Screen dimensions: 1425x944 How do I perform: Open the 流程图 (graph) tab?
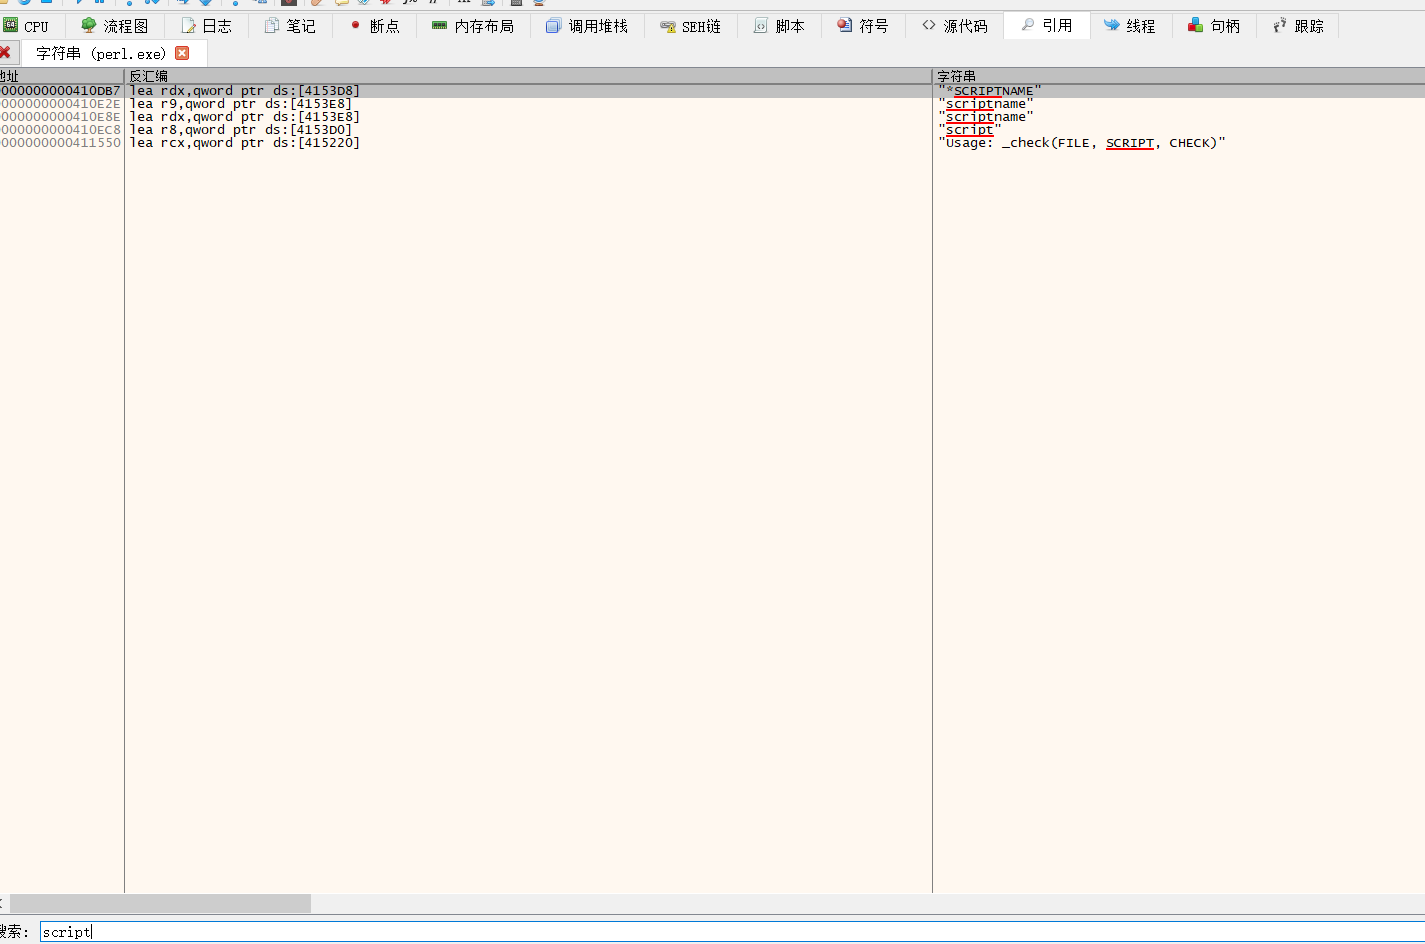(x=116, y=26)
